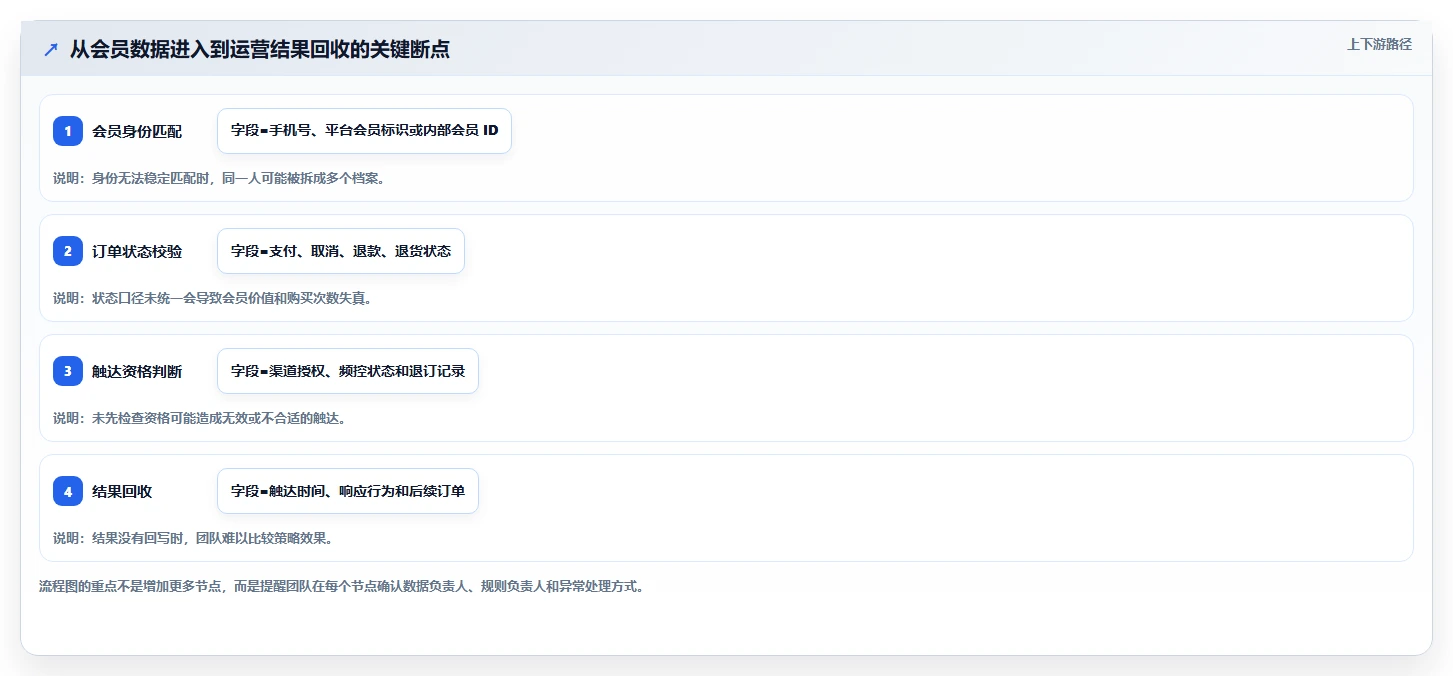The image size is (1453, 676).
Task: Click the number 4 step badge
Action: (x=68, y=491)
